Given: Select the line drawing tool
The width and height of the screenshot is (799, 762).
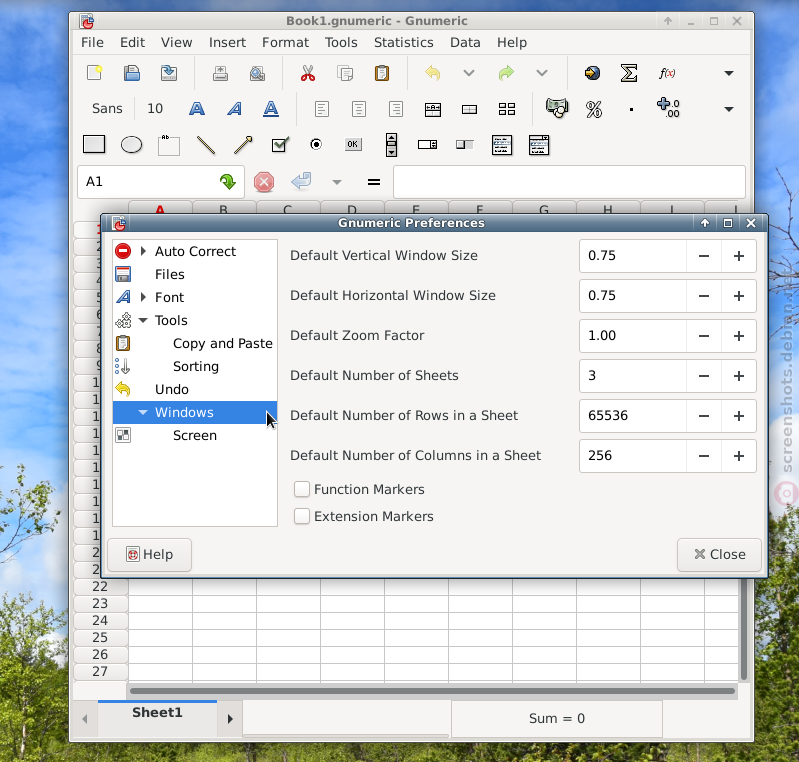Looking at the screenshot, I should click(x=206, y=145).
